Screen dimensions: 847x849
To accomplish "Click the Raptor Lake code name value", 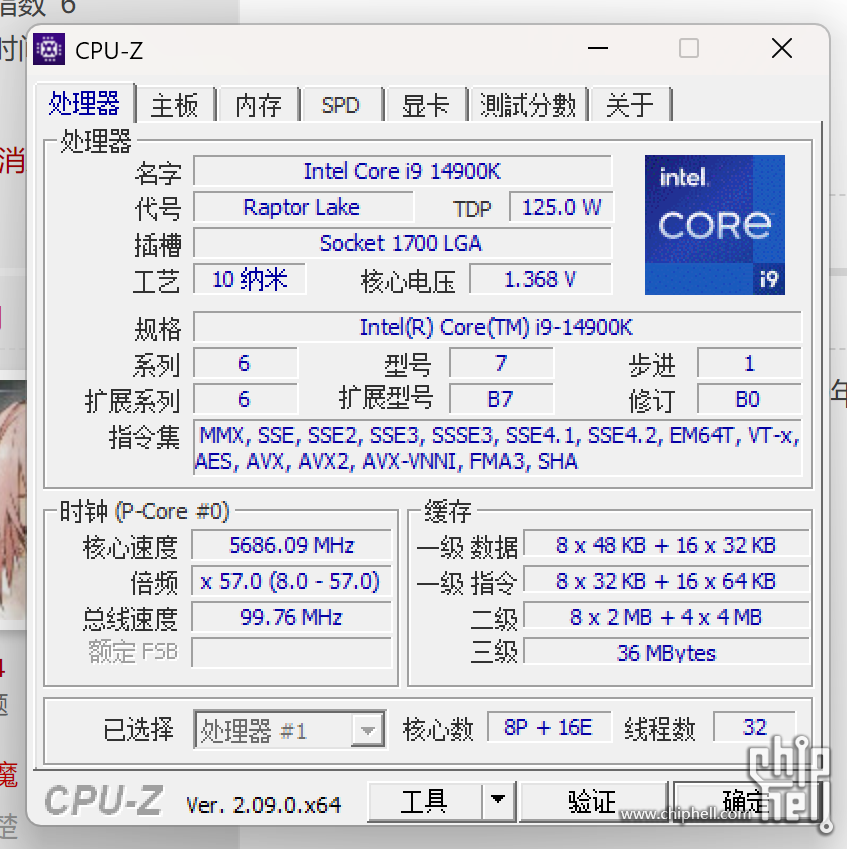I will [303, 207].
